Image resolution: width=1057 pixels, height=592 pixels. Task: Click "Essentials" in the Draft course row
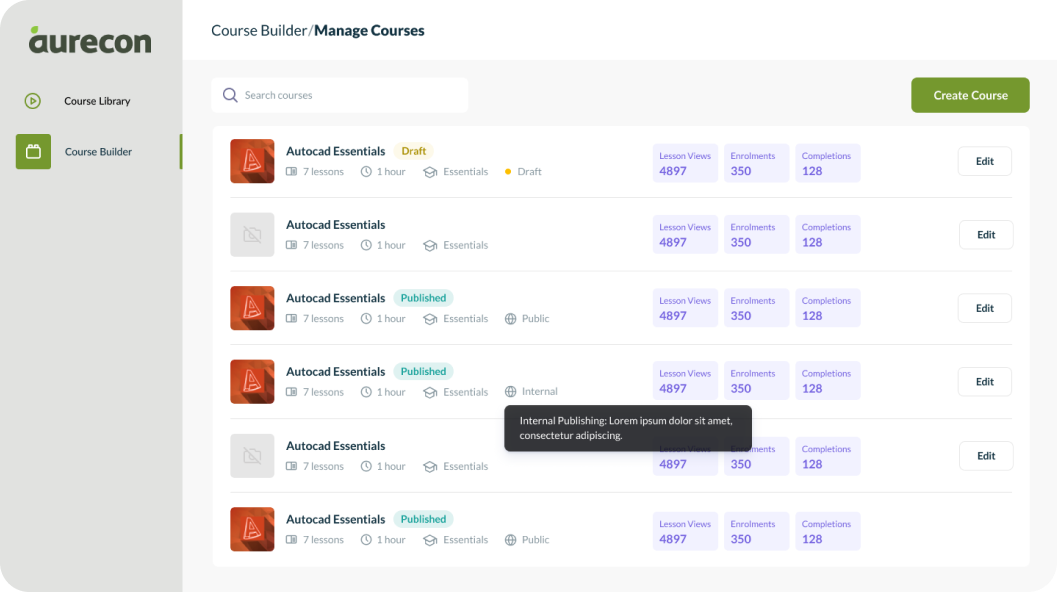[x=465, y=171]
